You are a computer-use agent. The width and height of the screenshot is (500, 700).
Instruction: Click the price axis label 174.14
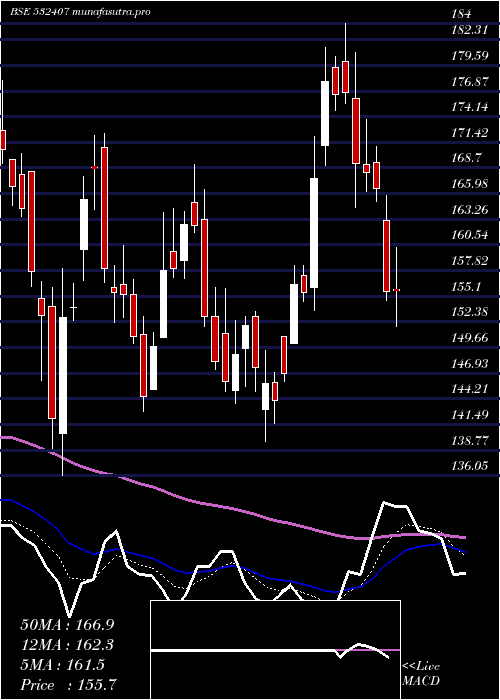[x=469, y=107]
